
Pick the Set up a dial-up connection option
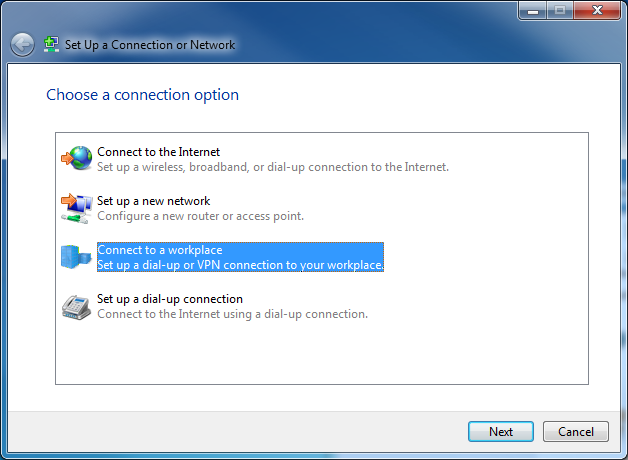(170, 299)
